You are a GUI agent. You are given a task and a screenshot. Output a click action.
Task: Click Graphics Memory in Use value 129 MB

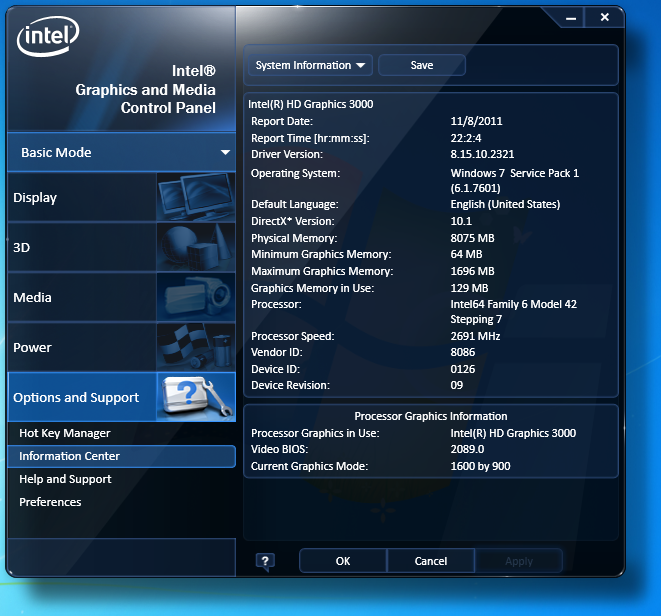click(469, 288)
